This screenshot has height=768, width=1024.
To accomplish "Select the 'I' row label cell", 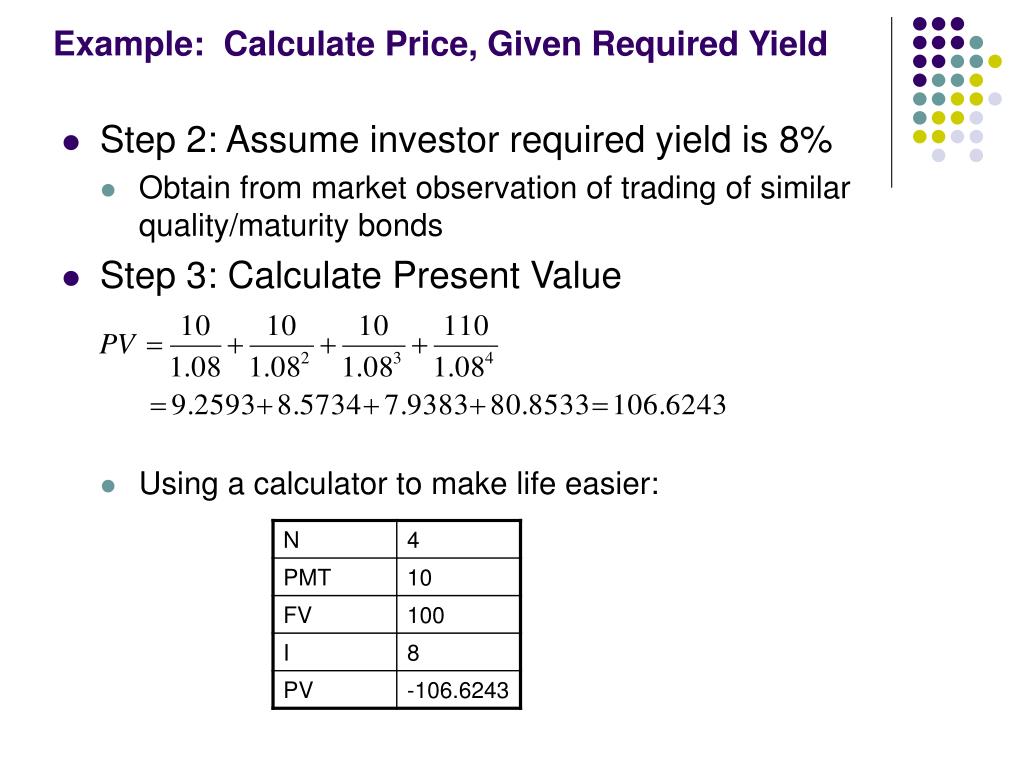I will (x=334, y=652).
